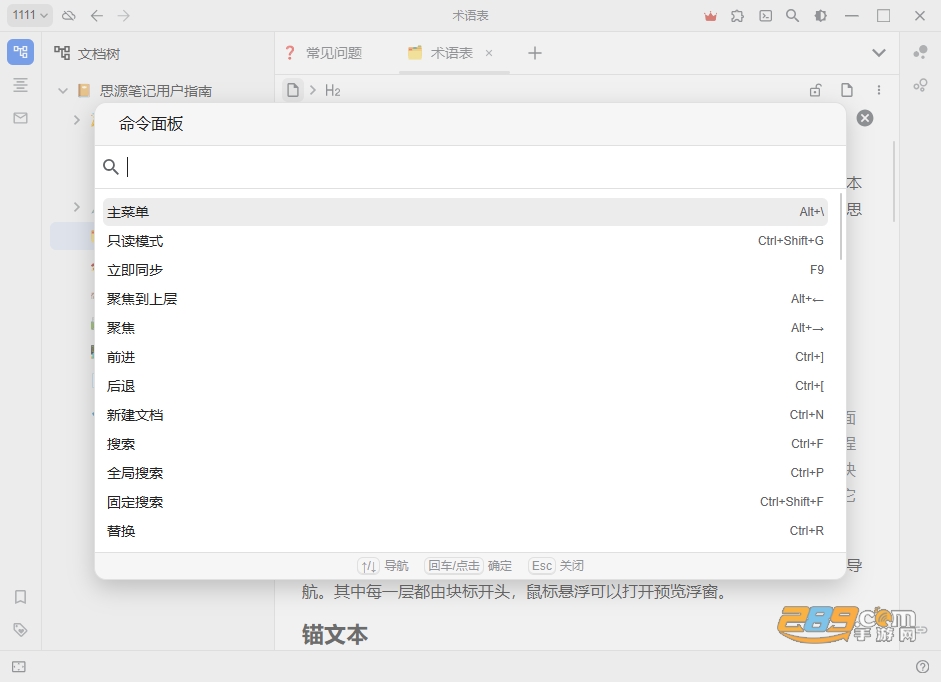This screenshot has height=682, width=941.
Task: Click the crown membership icon
Action: [711, 16]
